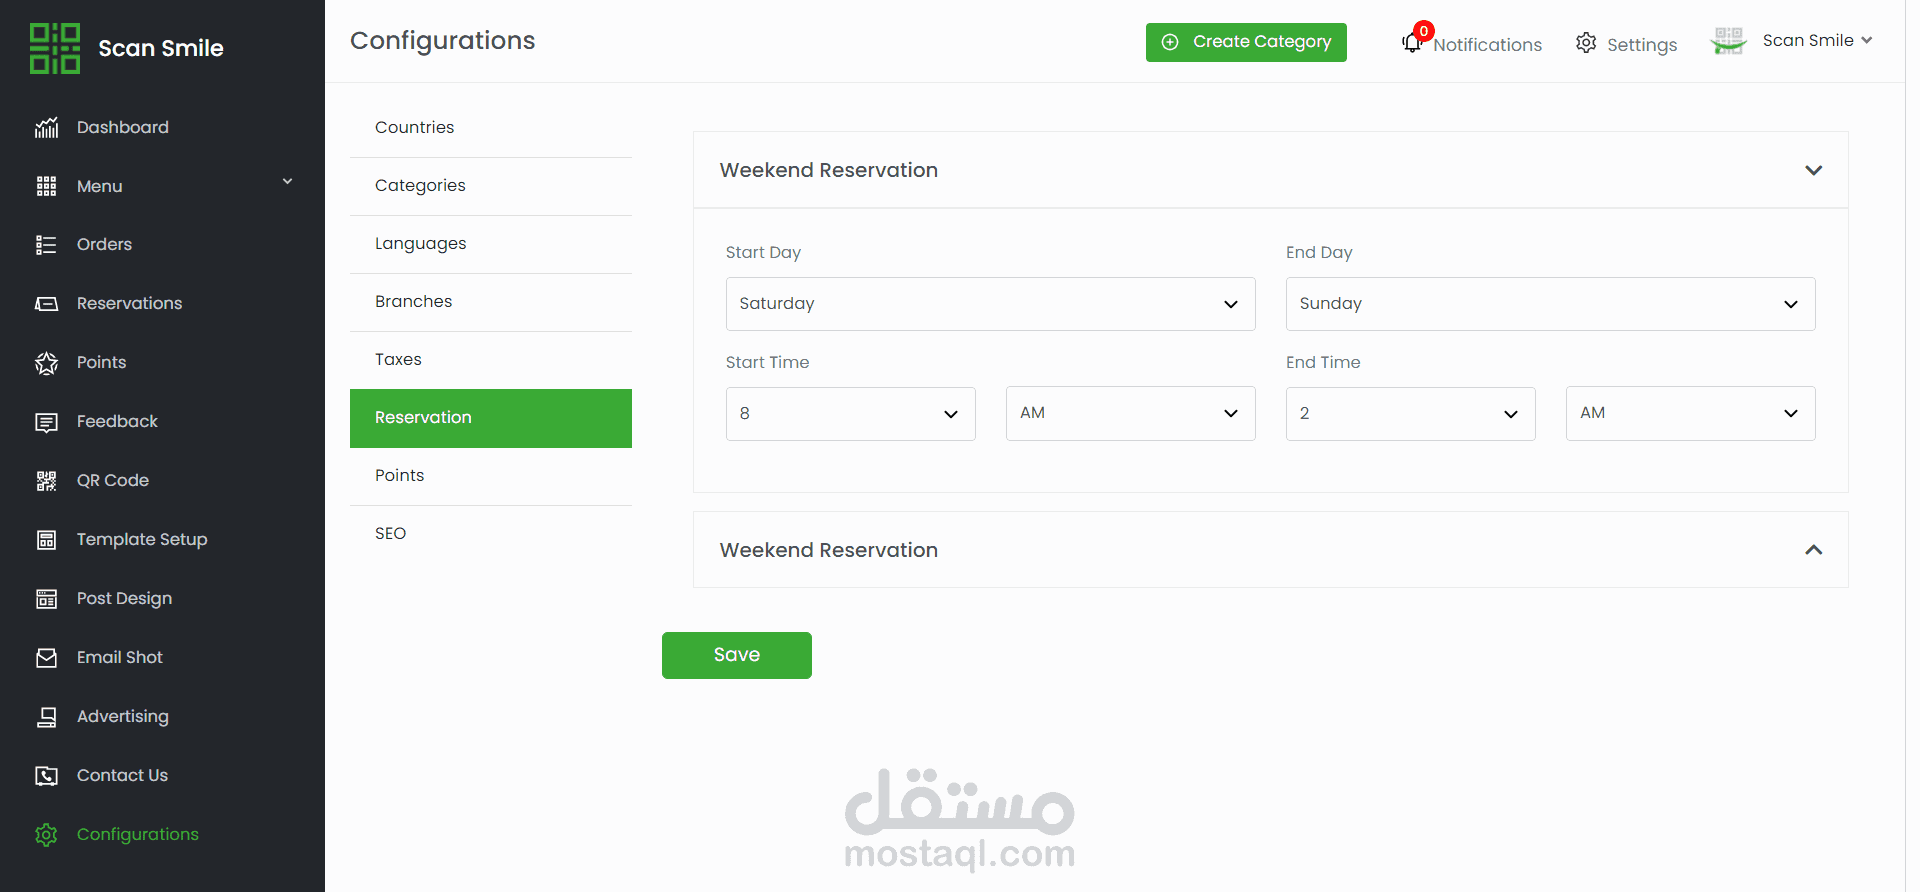1920x892 pixels.
Task: Open the Start Time hour dropdown
Action: pyautogui.click(x=850, y=414)
